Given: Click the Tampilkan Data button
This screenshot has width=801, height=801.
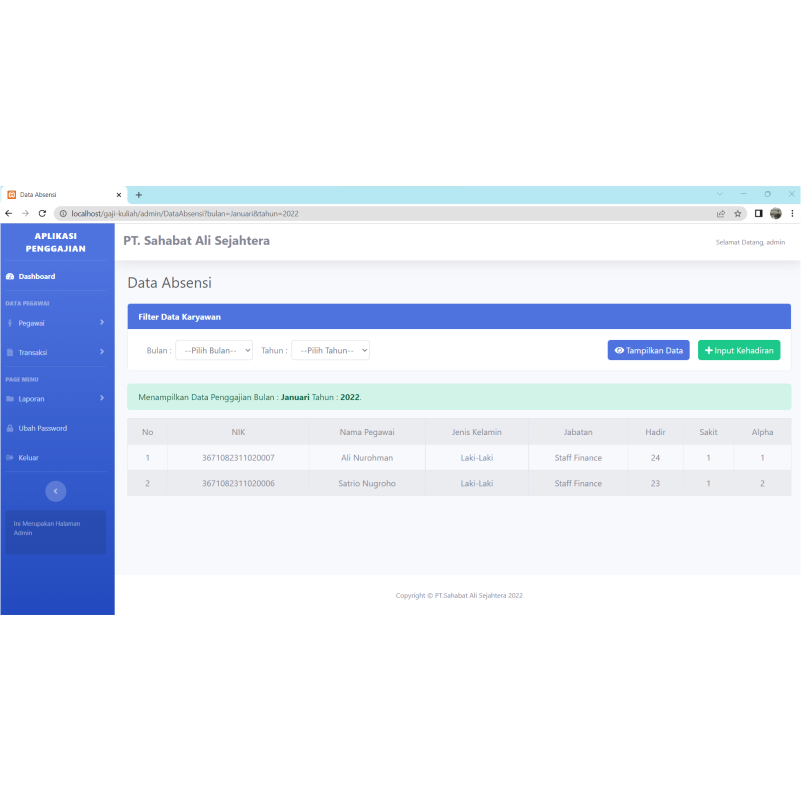Looking at the screenshot, I should tap(648, 350).
